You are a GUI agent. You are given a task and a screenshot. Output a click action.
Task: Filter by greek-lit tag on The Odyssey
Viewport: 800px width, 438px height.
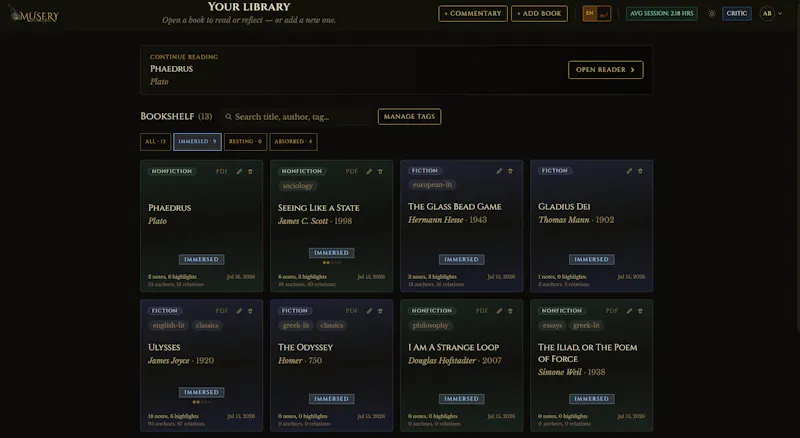296,325
